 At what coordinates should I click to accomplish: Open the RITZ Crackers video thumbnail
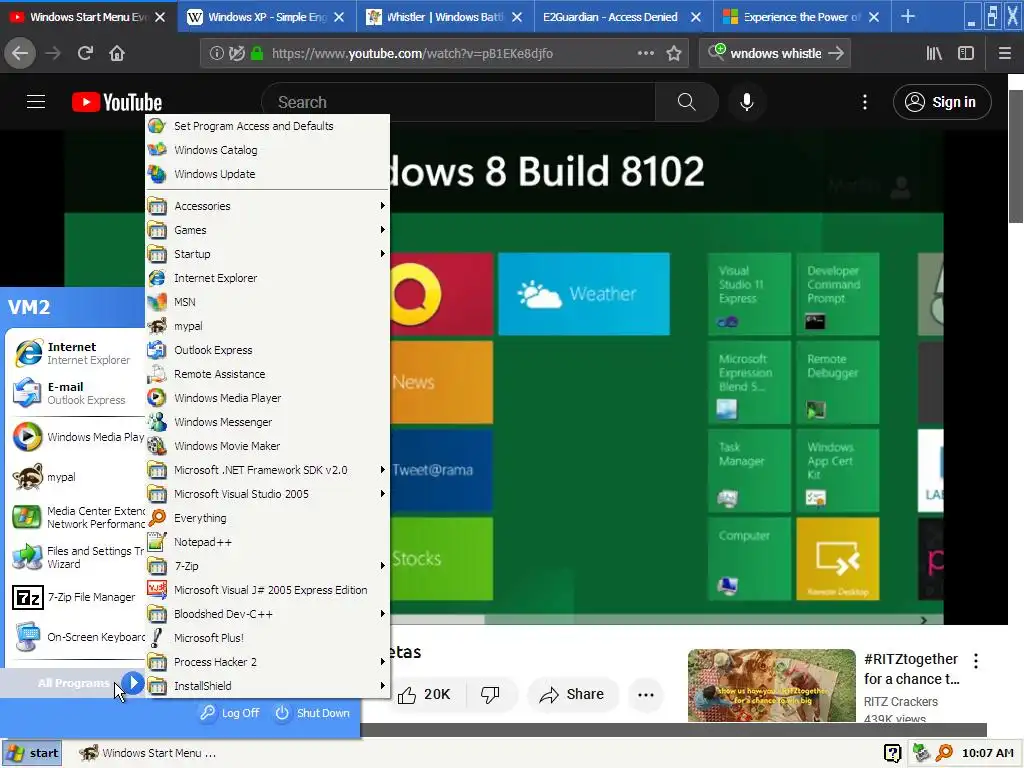click(771, 685)
